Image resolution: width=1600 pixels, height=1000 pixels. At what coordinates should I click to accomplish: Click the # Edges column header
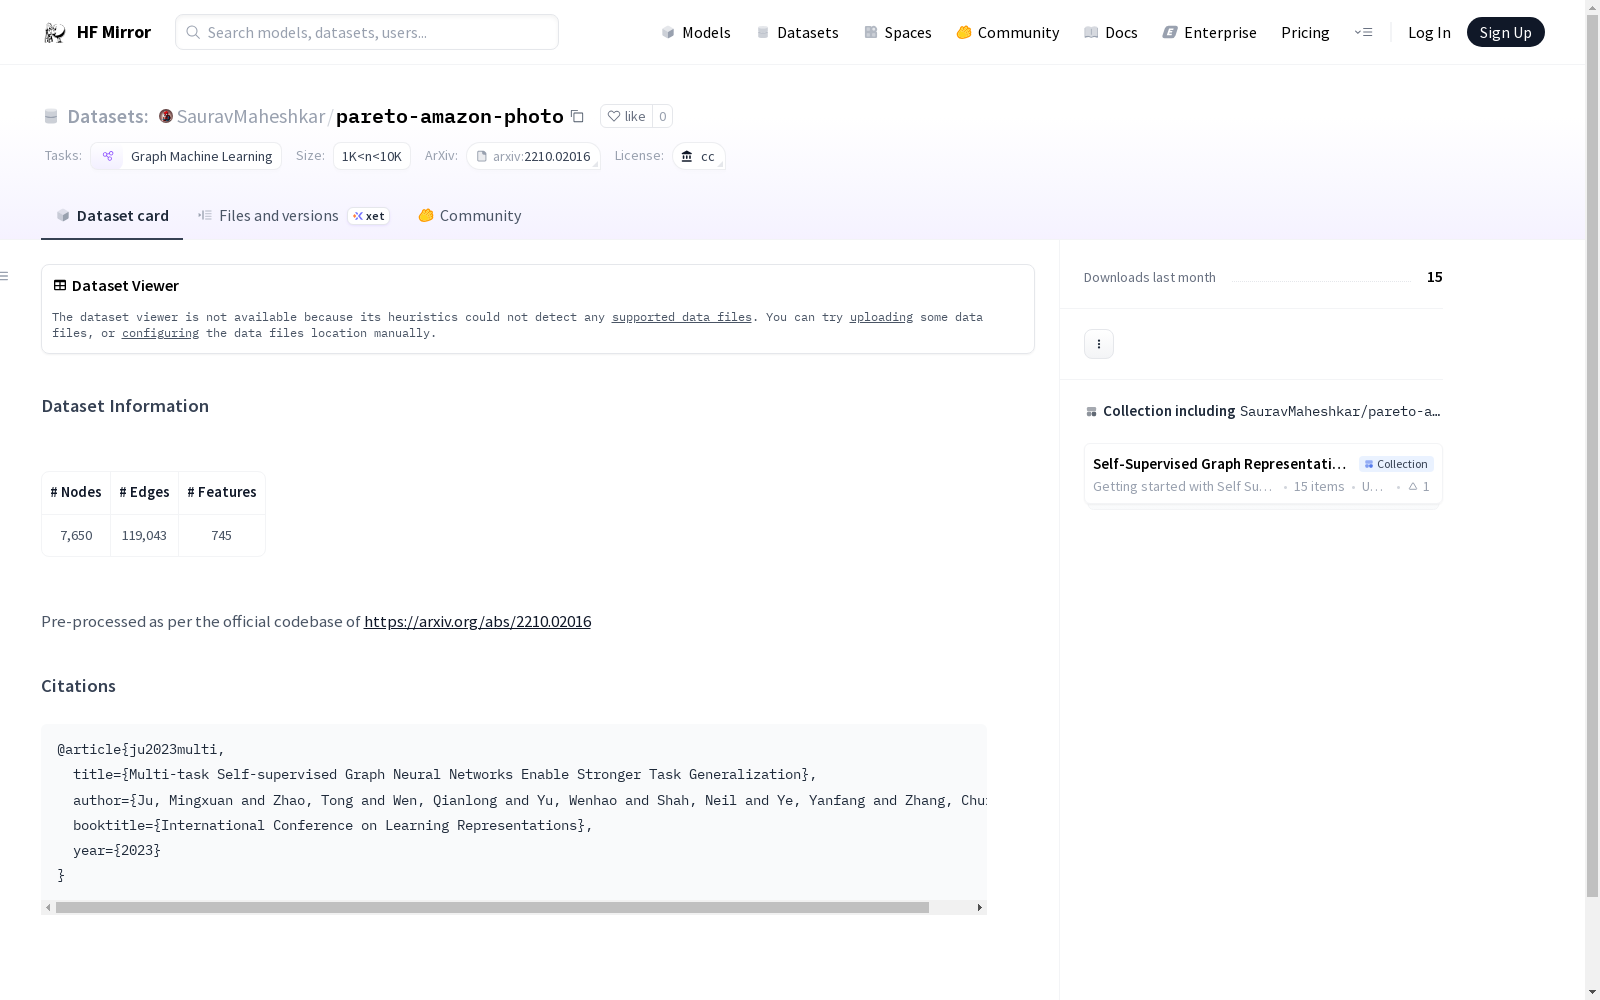tap(144, 492)
